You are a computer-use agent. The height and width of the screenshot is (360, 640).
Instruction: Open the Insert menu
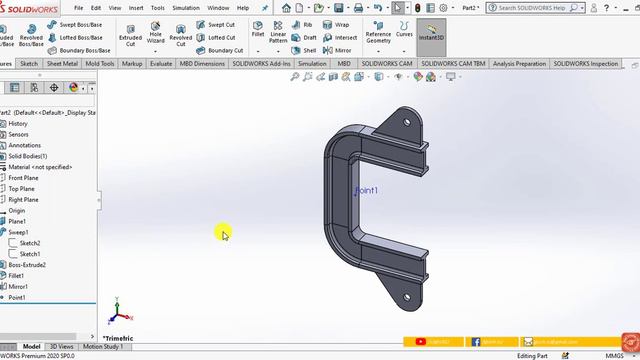tap(136, 8)
